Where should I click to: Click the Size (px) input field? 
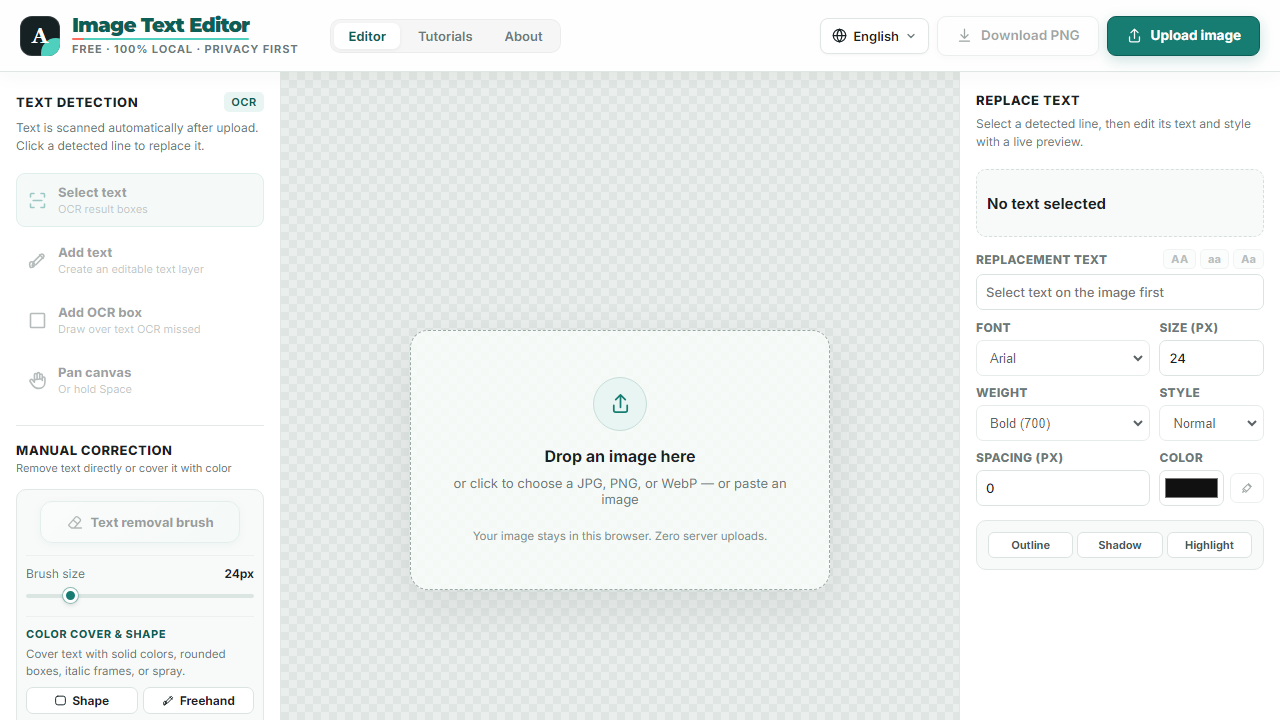[1211, 358]
